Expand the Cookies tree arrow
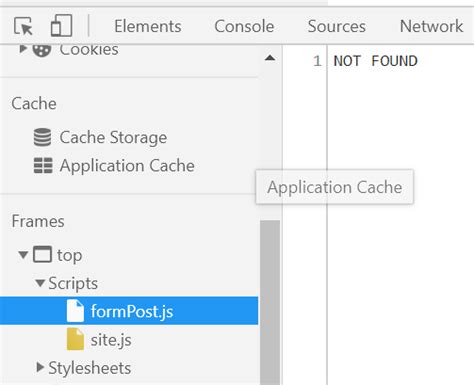This screenshot has width=474, height=385. click(23, 49)
